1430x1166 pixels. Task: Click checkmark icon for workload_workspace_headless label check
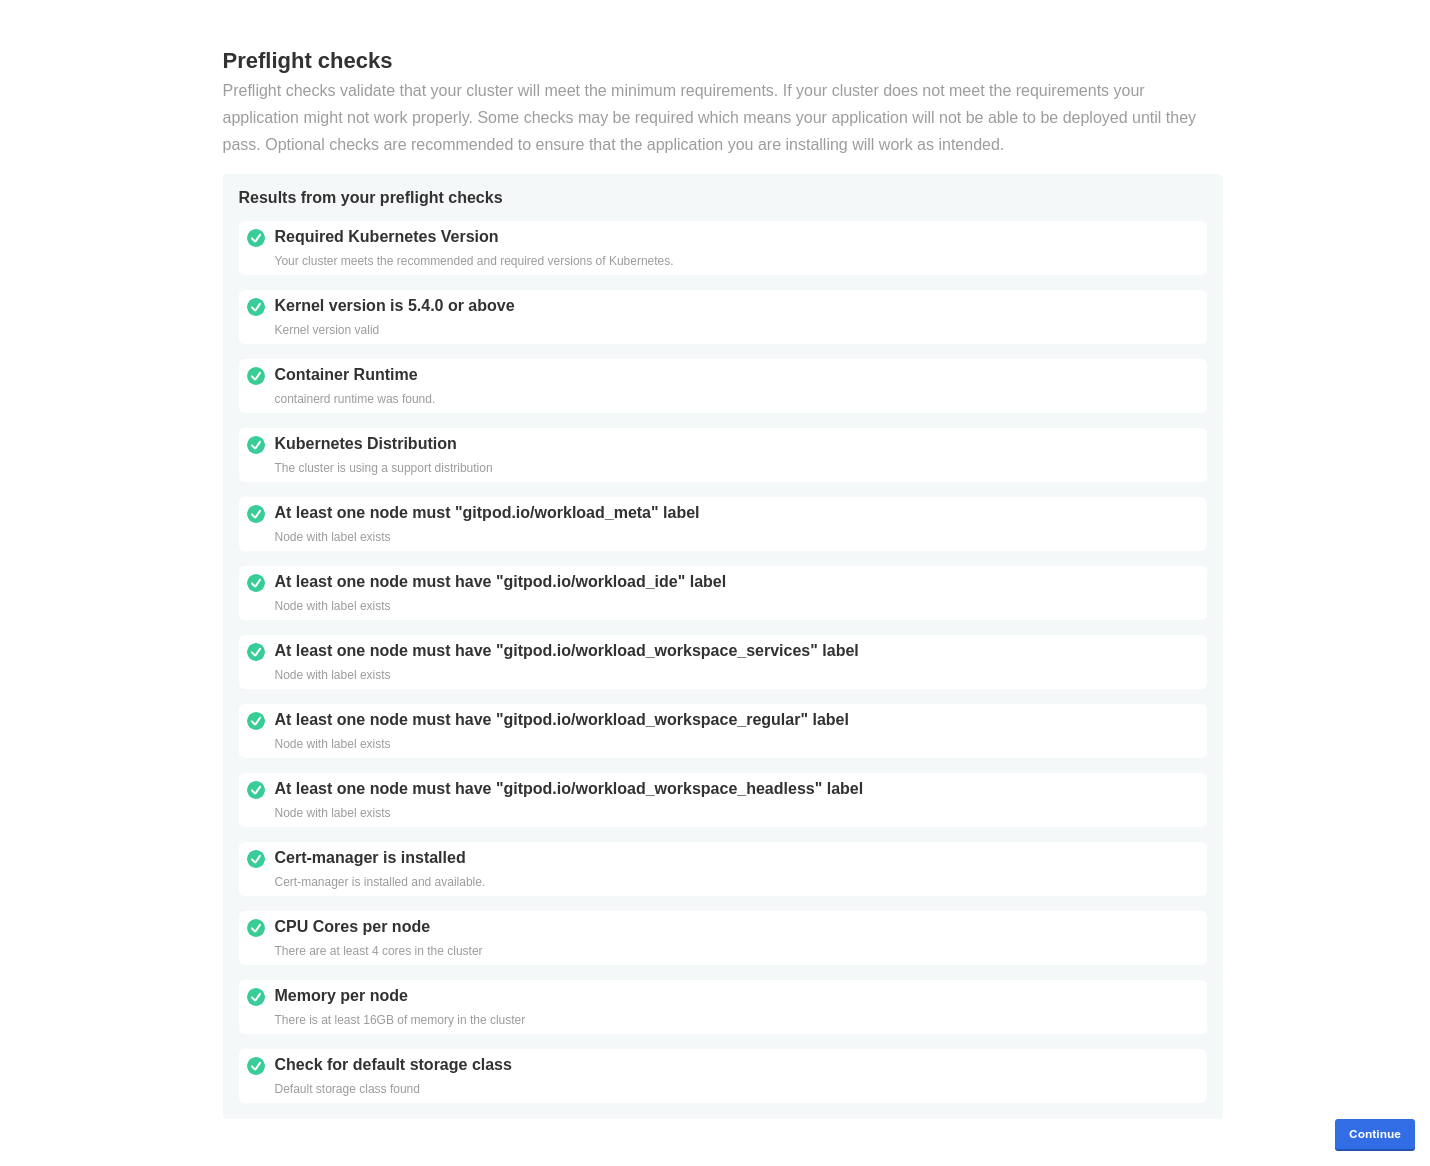256,790
